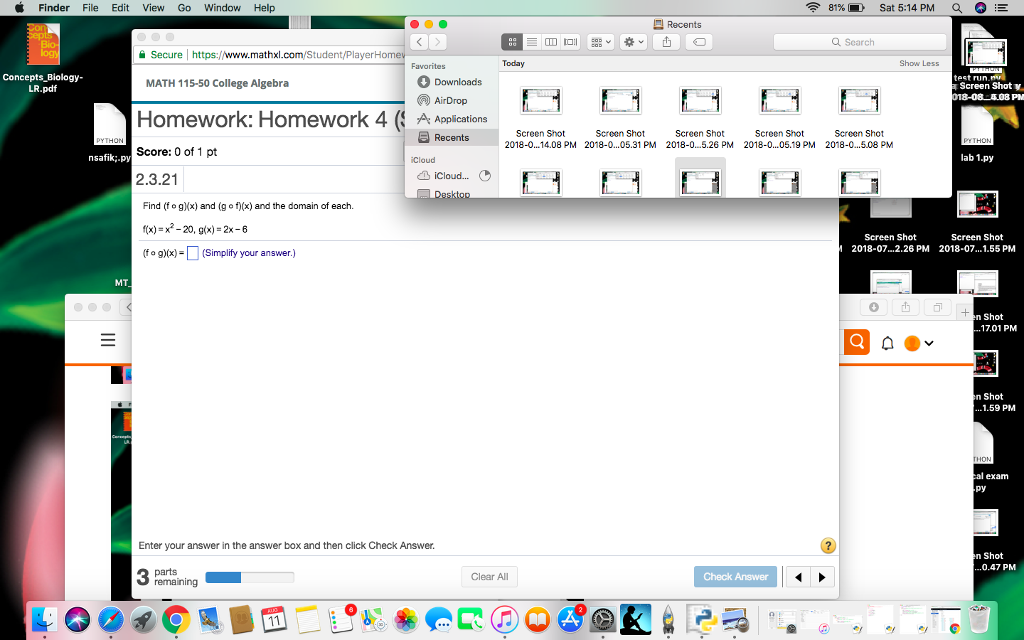
Task: Switch Finder to list view
Action: coord(532,42)
